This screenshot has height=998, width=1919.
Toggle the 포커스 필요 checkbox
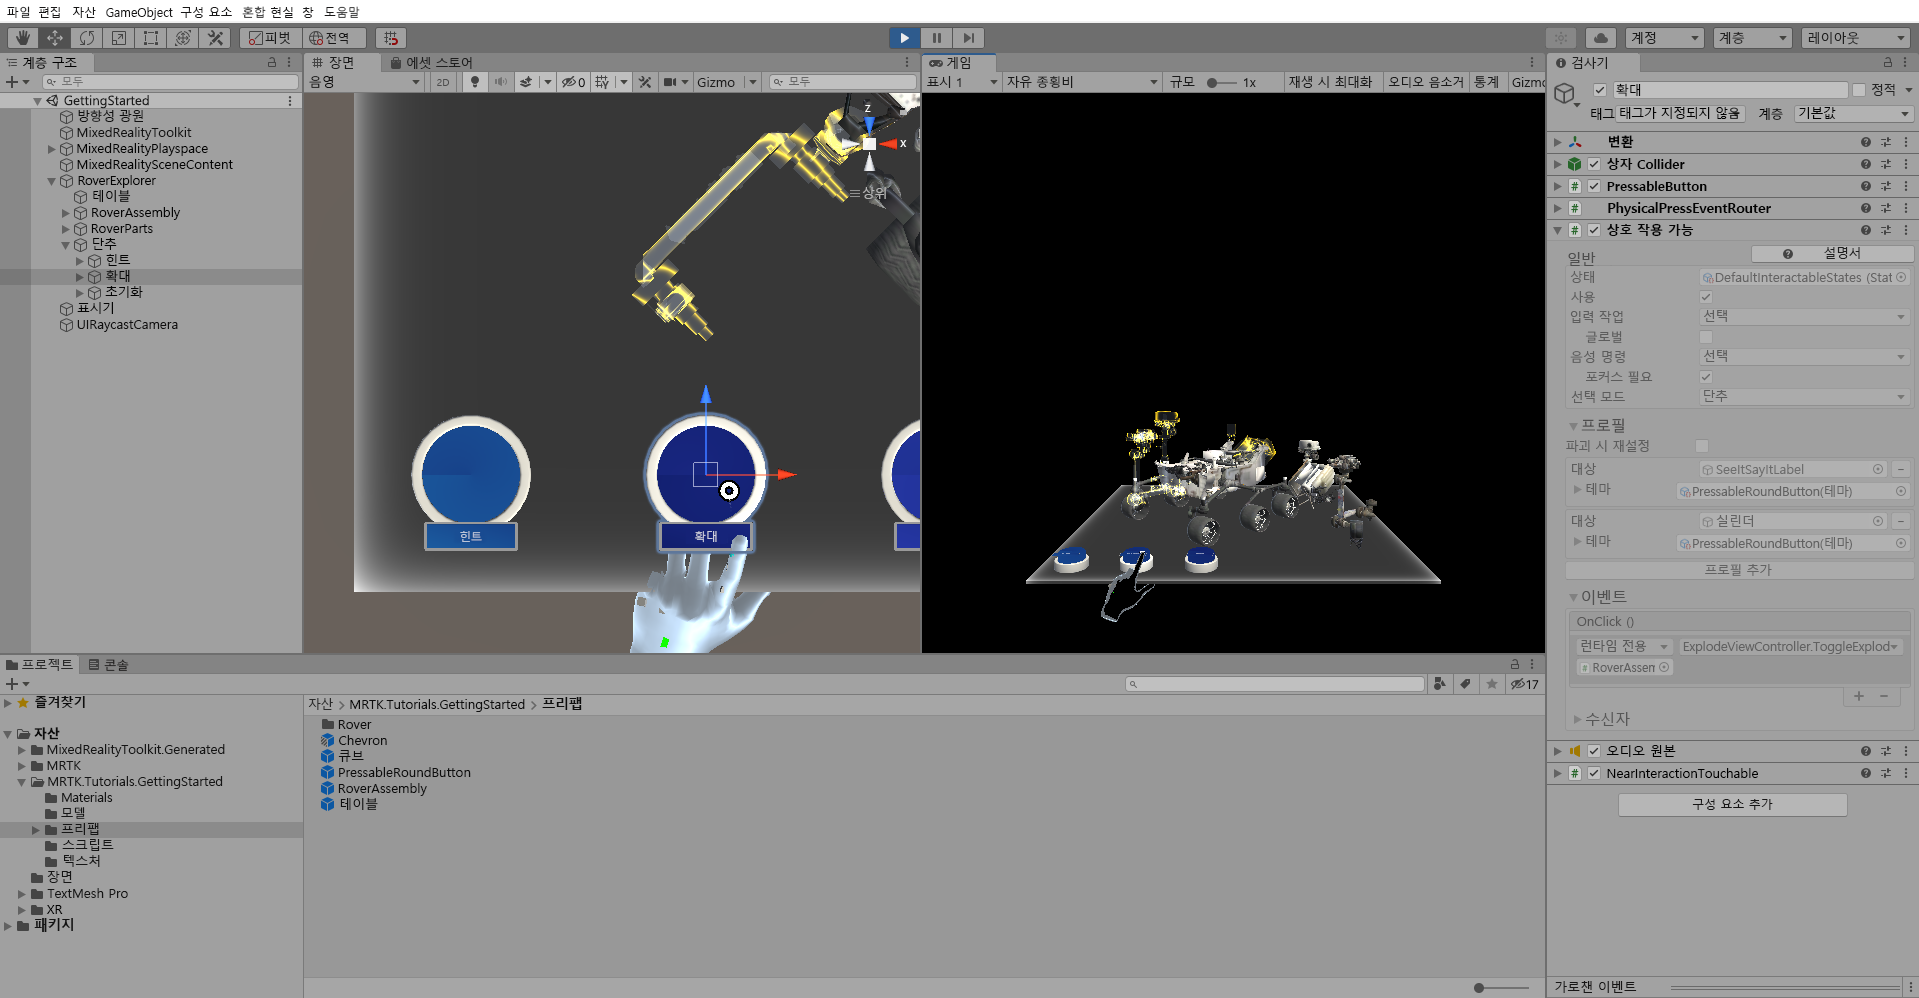tap(1706, 377)
